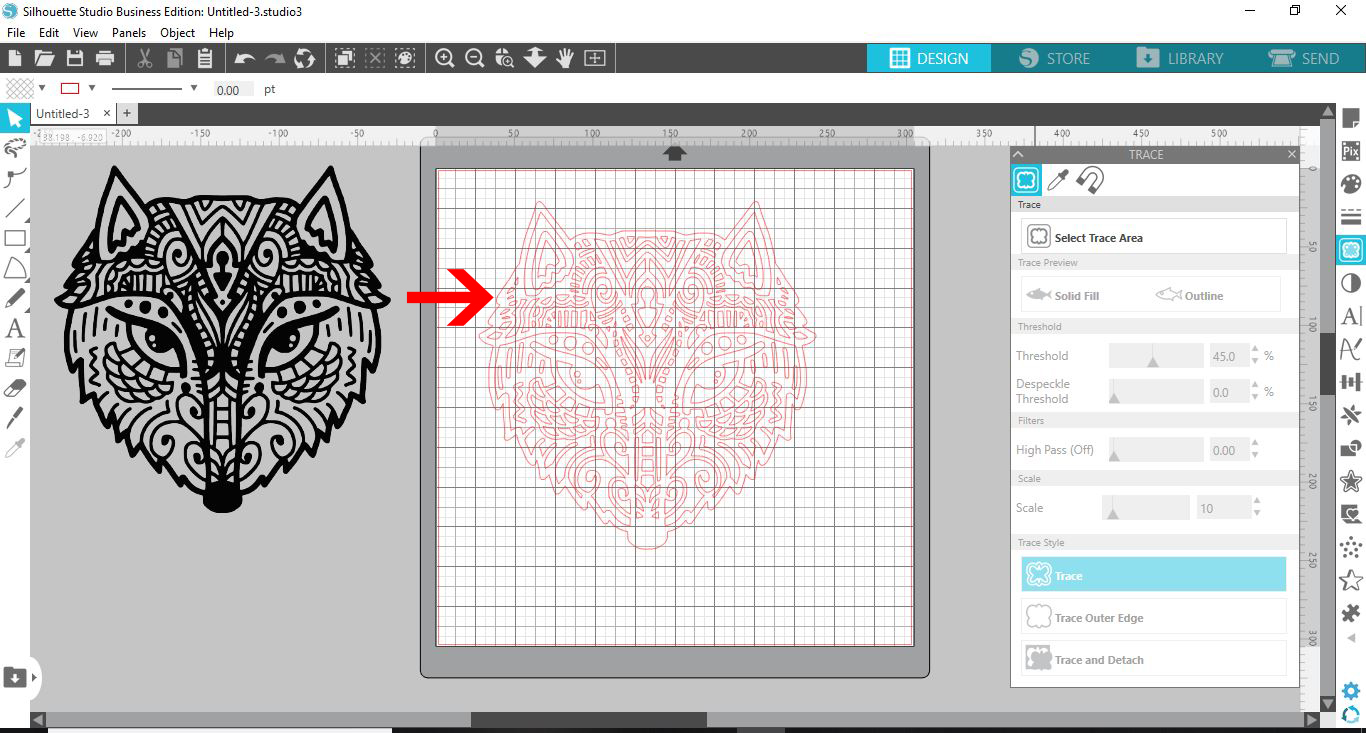The image size is (1366, 733).
Task: Click the Paste clipboard icon
Action: click(x=205, y=58)
